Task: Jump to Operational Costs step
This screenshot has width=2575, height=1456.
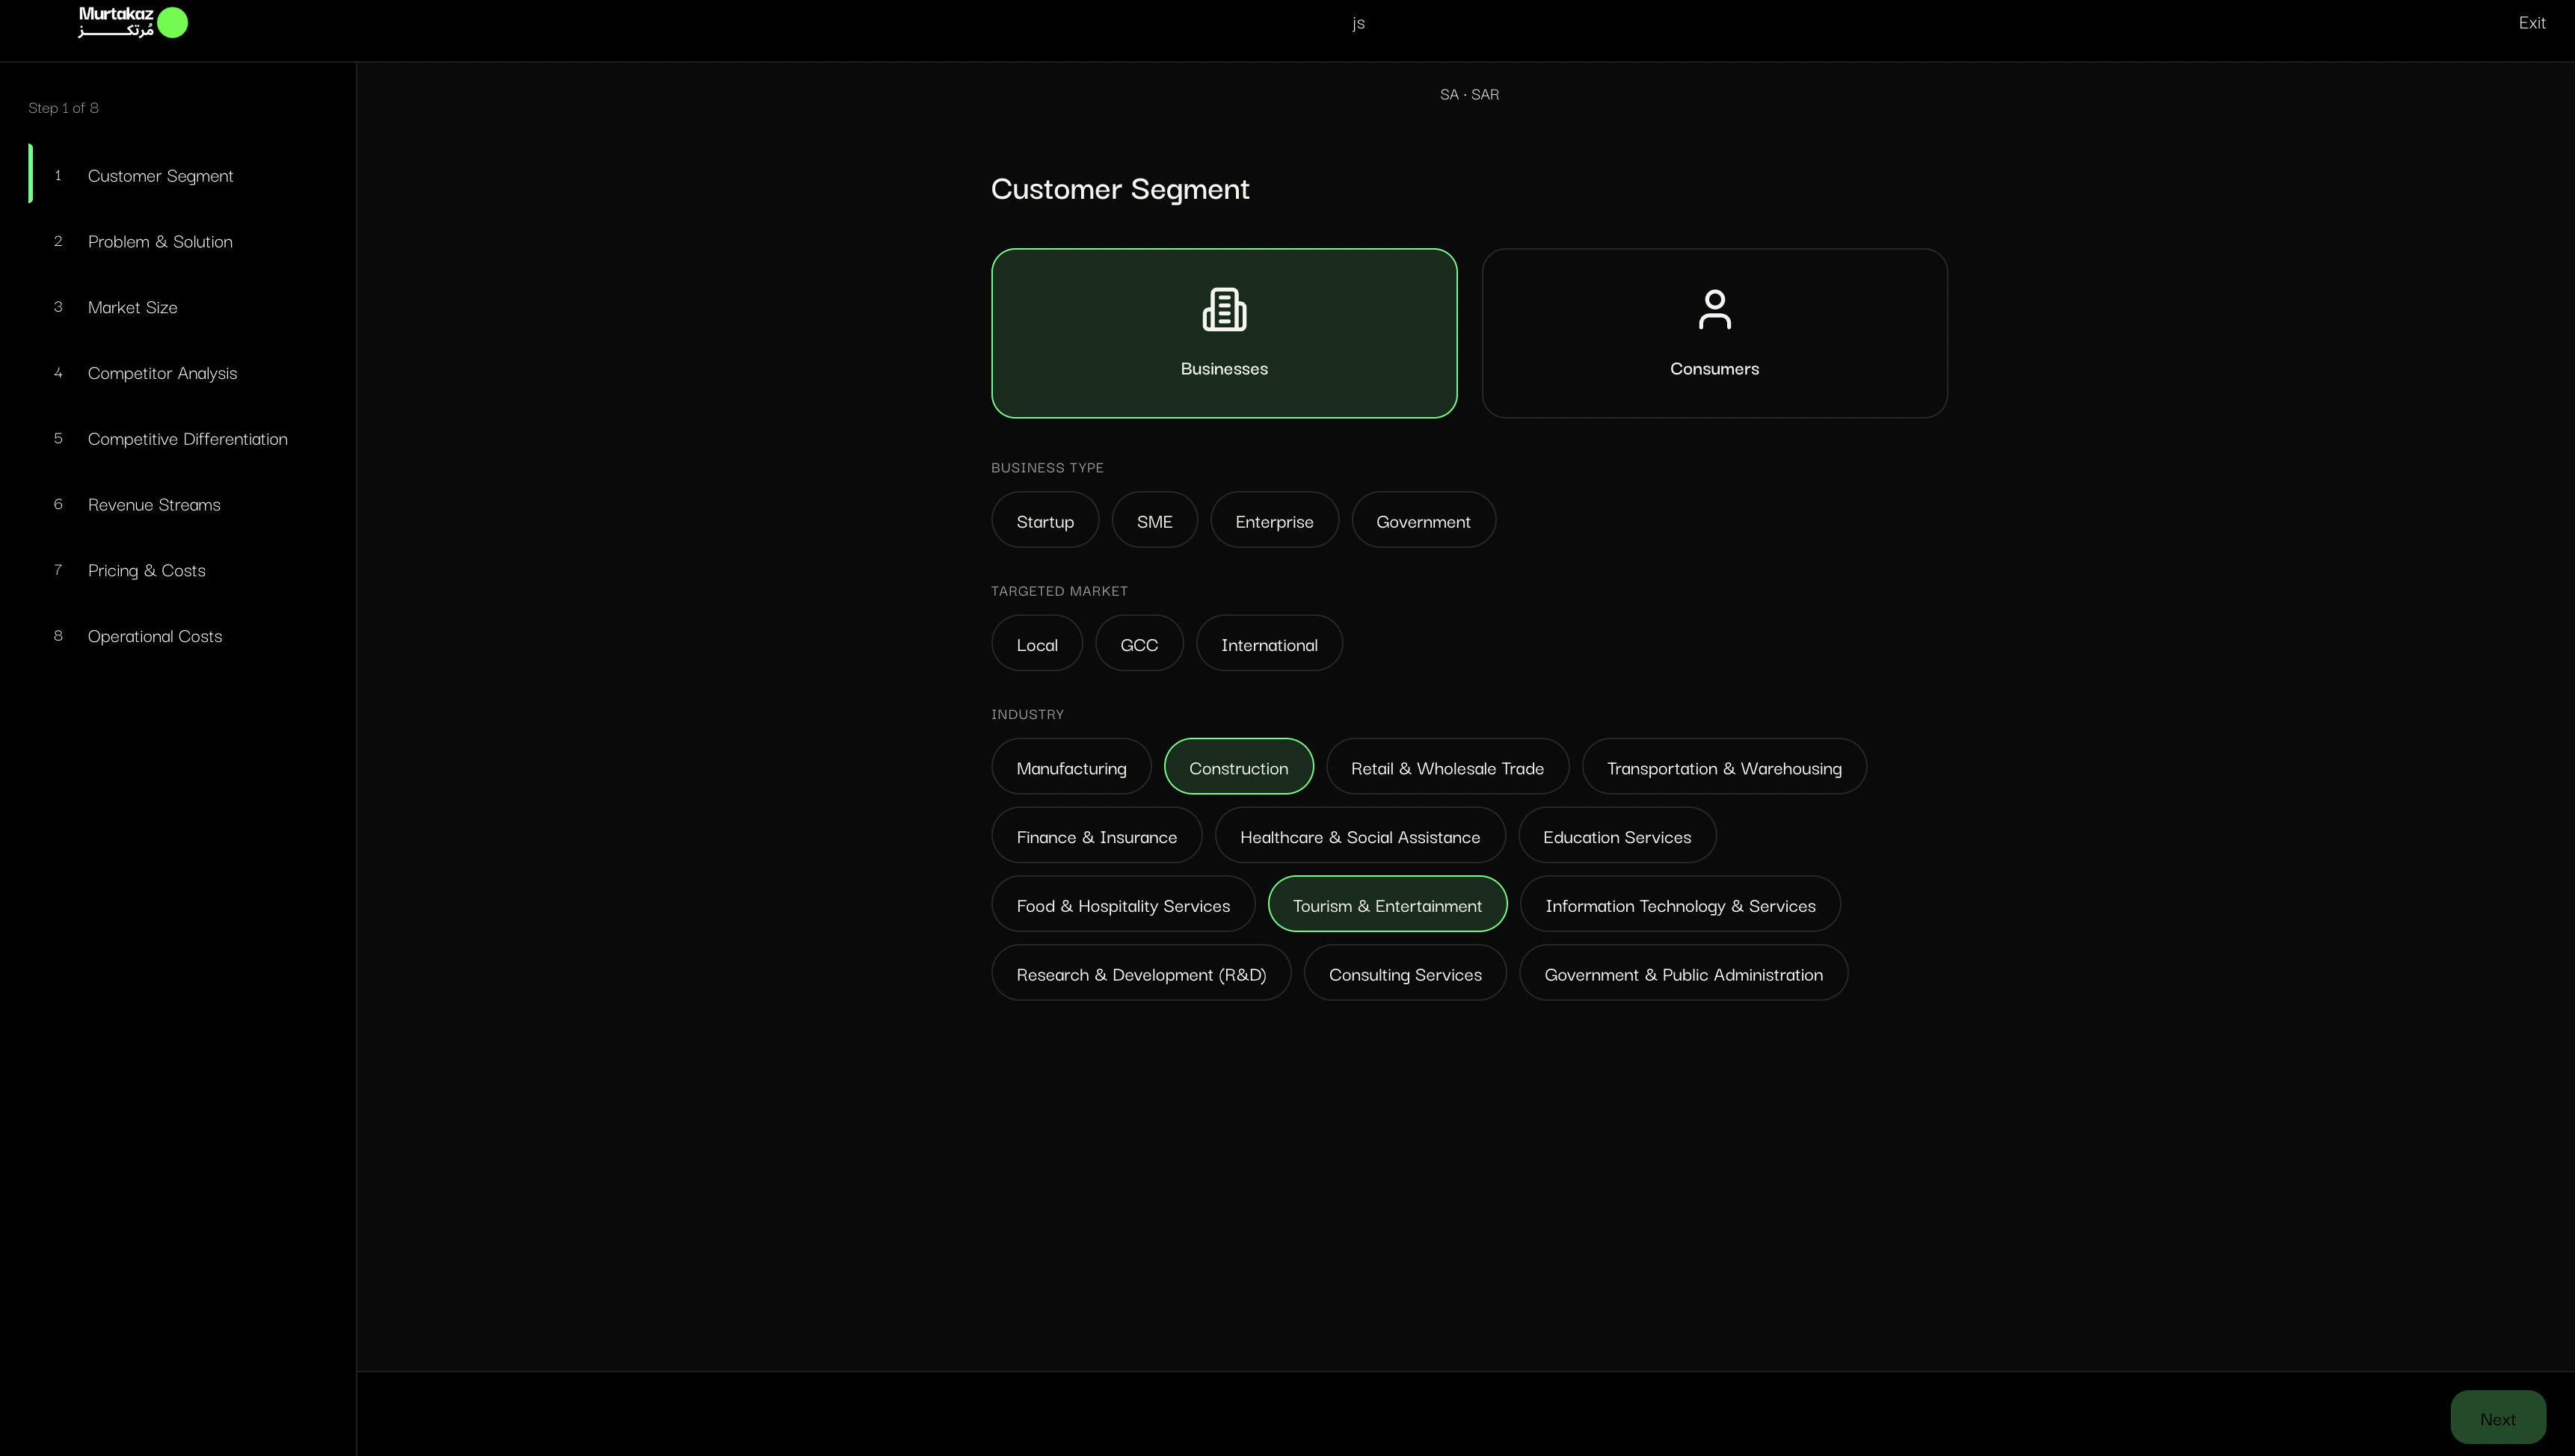Action: (155, 636)
